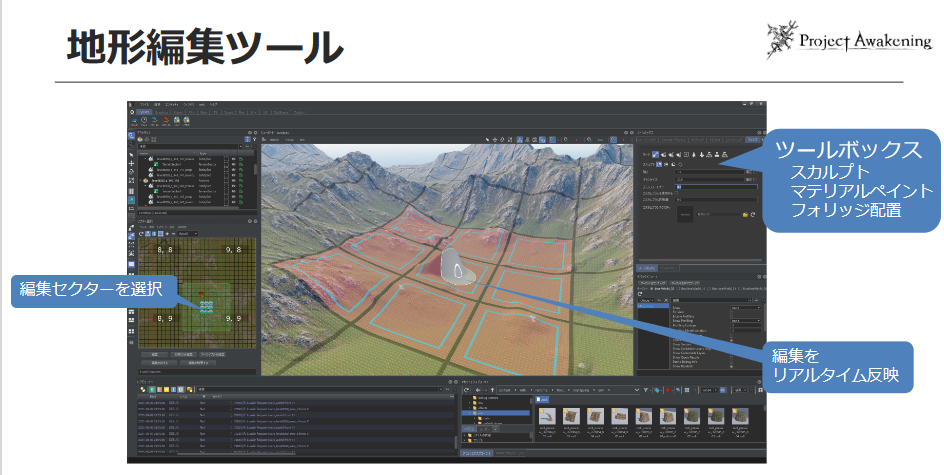Toggle the yellow log level filter square
The image size is (944, 475).
[166, 390]
